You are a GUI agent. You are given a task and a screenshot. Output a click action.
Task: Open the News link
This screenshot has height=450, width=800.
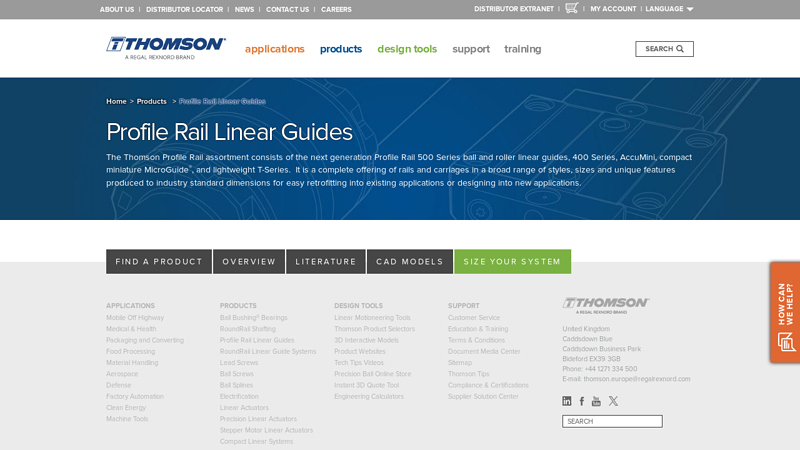(244, 9)
